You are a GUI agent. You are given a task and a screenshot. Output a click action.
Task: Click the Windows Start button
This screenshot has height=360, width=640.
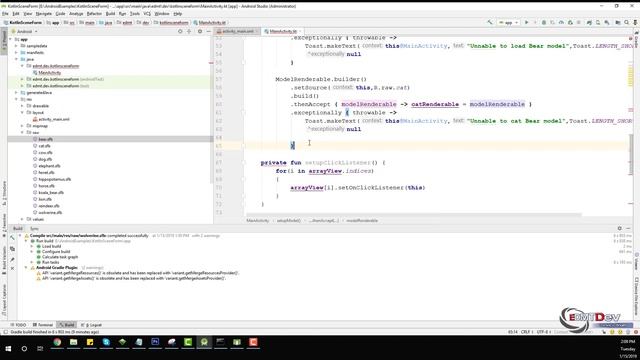click(8, 349)
